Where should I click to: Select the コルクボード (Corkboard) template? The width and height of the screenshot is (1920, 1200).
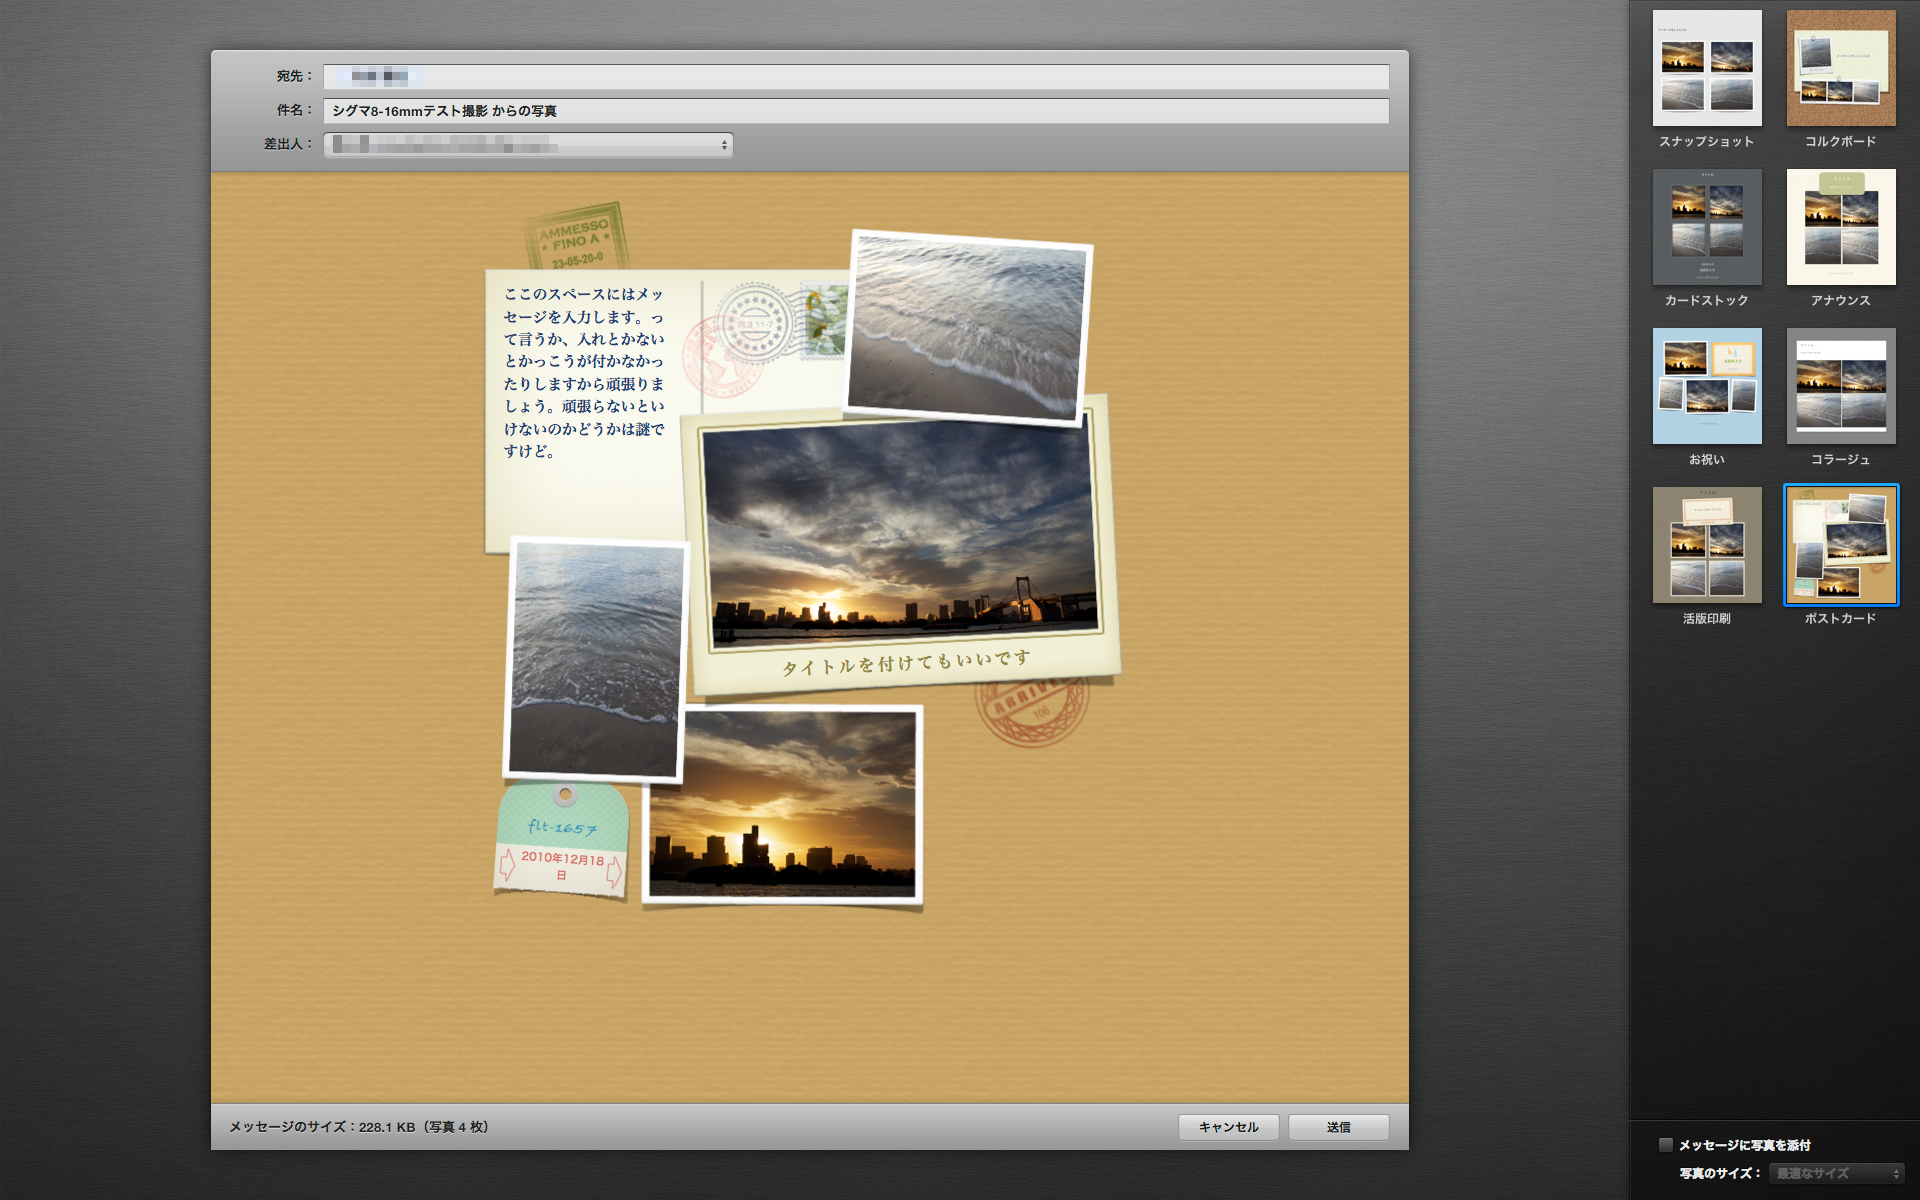click(1839, 67)
